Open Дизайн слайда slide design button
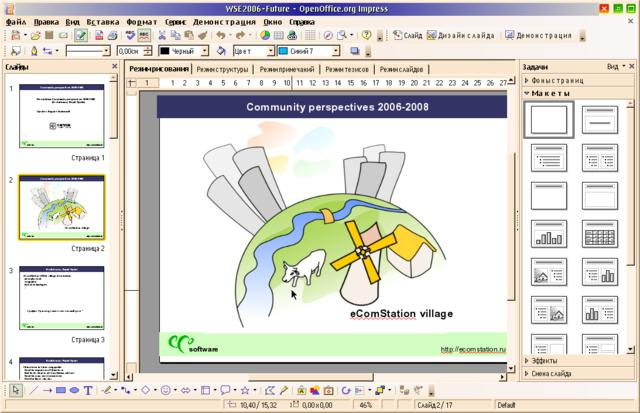Viewport: 640px width, 413px height. click(460, 36)
